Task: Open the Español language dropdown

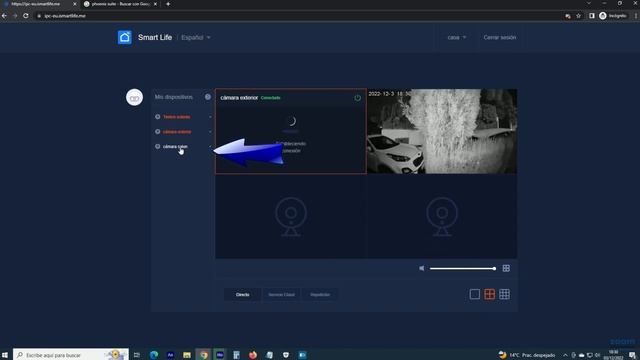Action: 196,38
